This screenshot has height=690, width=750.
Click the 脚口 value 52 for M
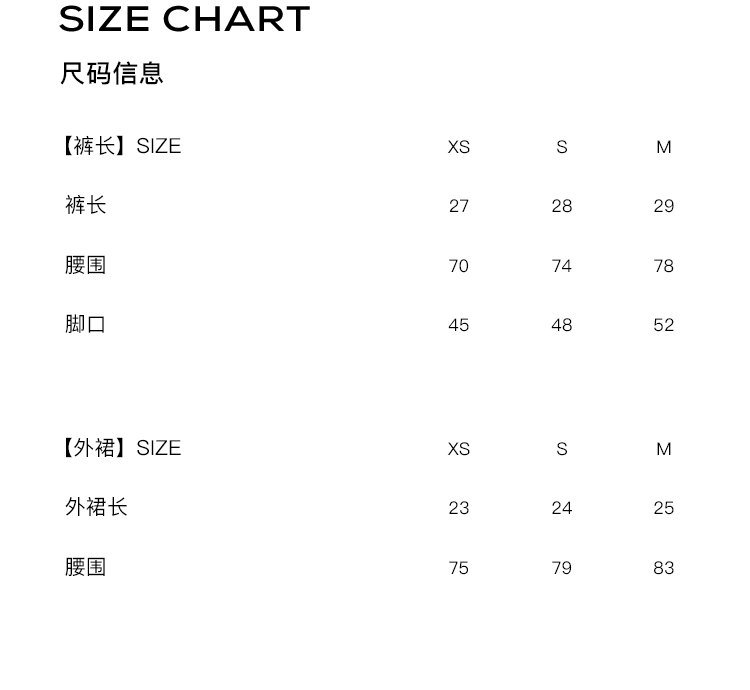664,325
